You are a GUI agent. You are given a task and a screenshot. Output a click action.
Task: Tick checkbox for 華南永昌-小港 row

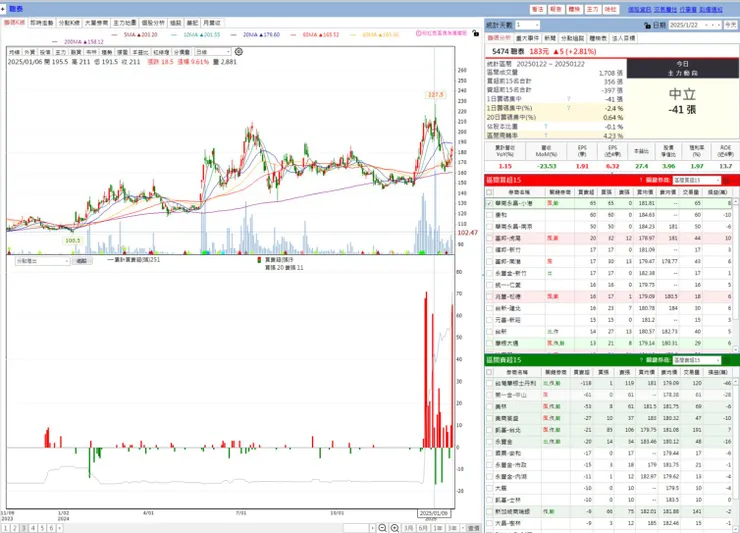pyautogui.click(x=489, y=203)
